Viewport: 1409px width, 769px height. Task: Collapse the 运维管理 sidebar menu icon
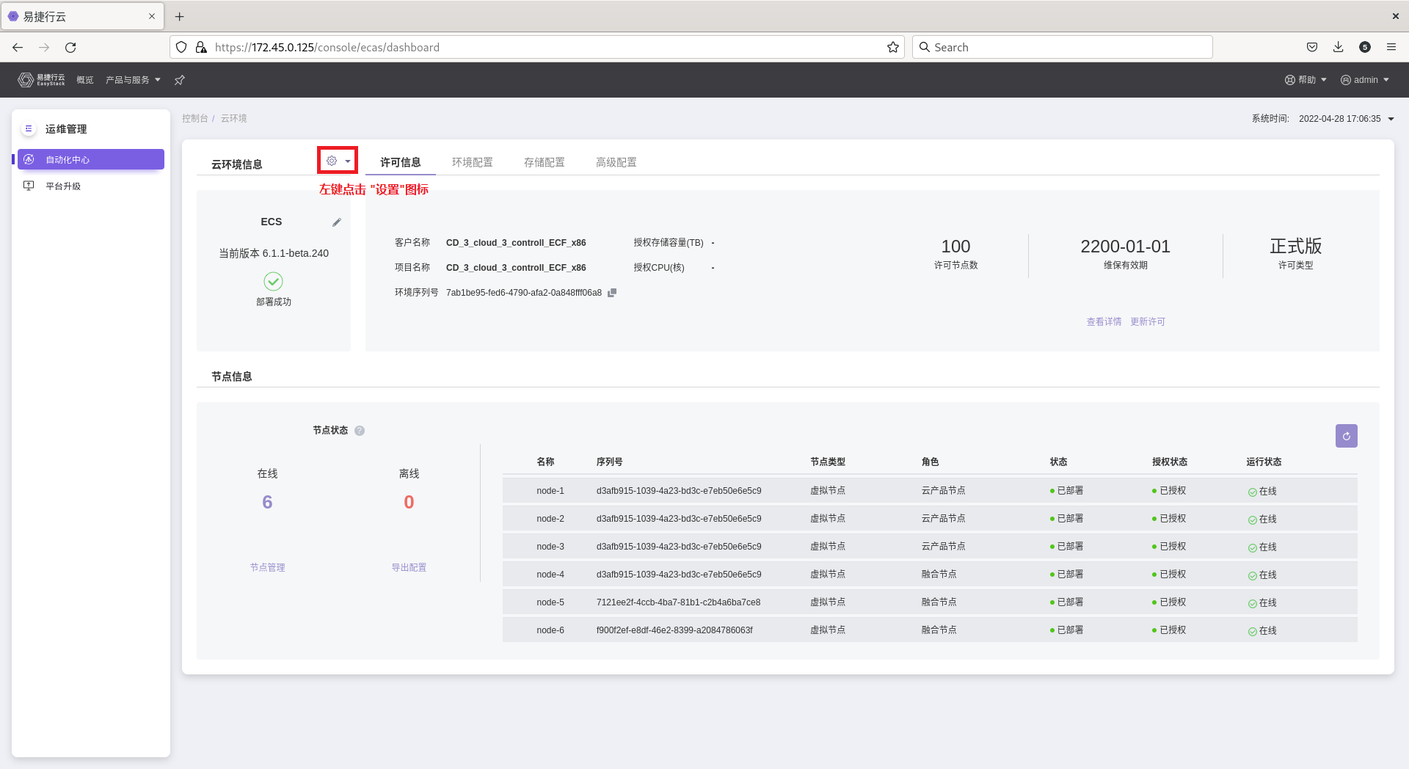pos(28,129)
